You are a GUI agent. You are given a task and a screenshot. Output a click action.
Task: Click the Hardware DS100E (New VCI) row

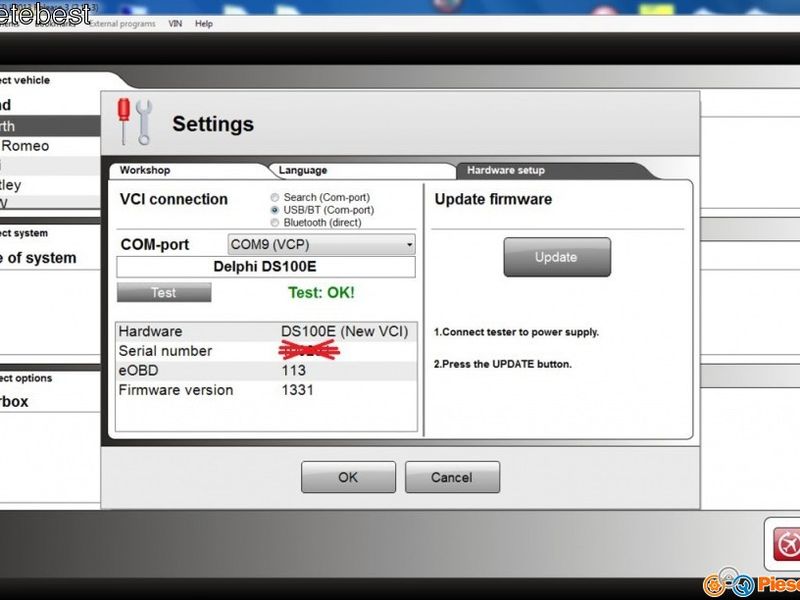point(266,332)
